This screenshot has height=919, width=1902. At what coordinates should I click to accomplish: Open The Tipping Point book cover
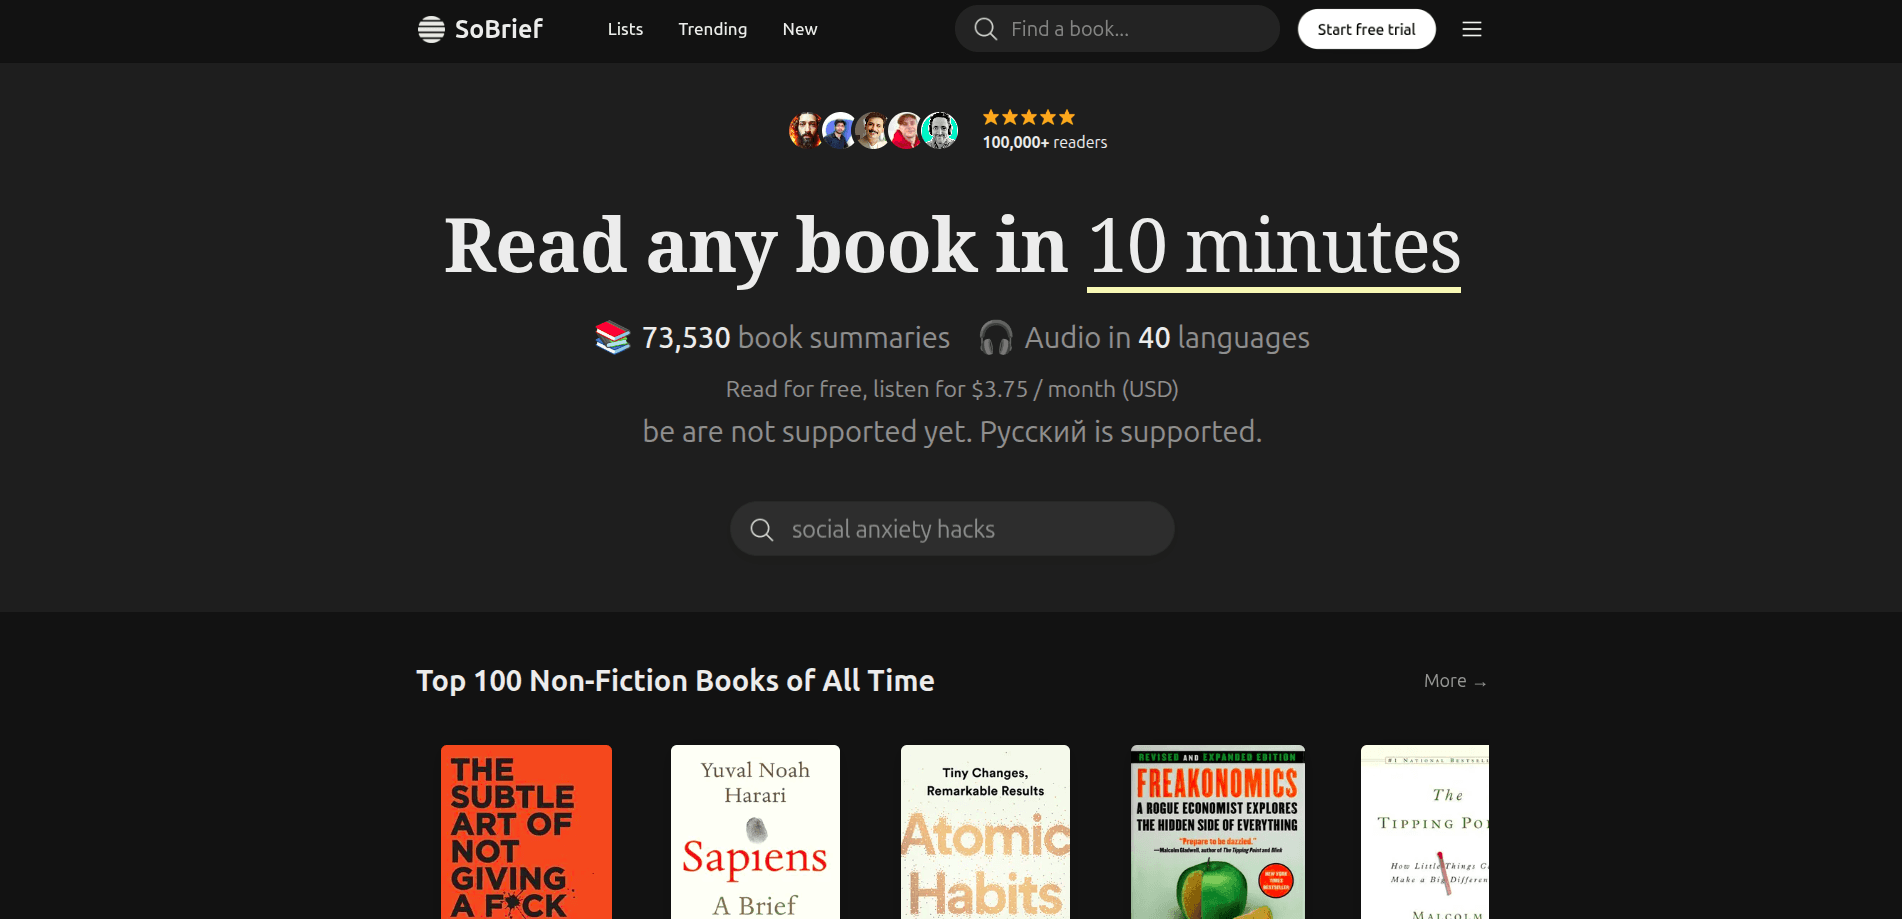[x=1425, y=832]
